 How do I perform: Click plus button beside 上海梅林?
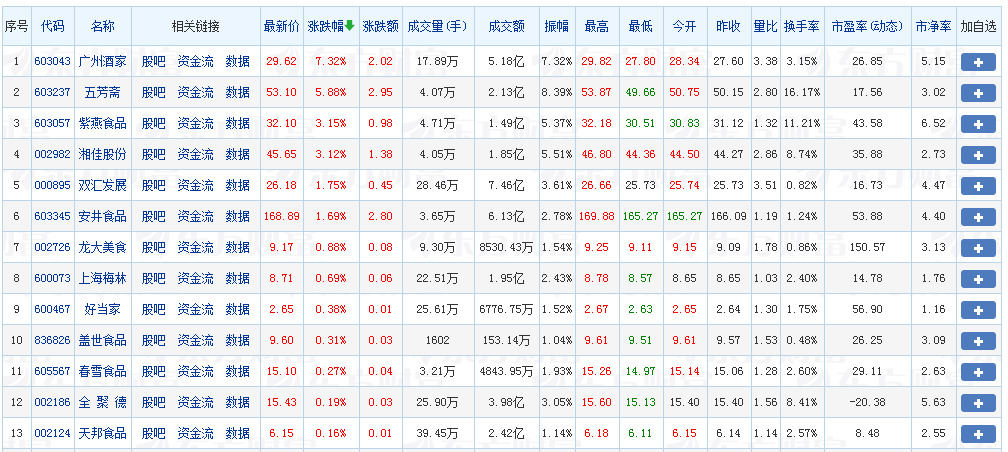coord(977,279)
